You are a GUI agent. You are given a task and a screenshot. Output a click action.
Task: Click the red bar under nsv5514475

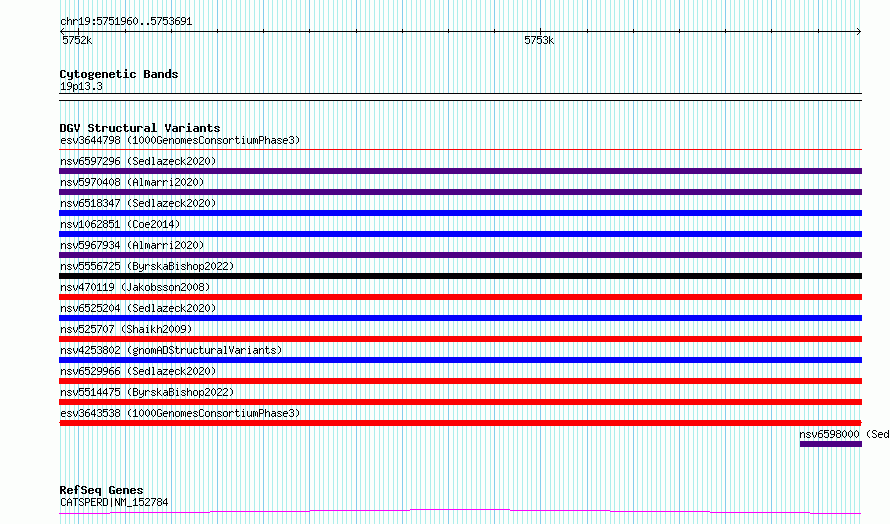(x=460, y=402)
